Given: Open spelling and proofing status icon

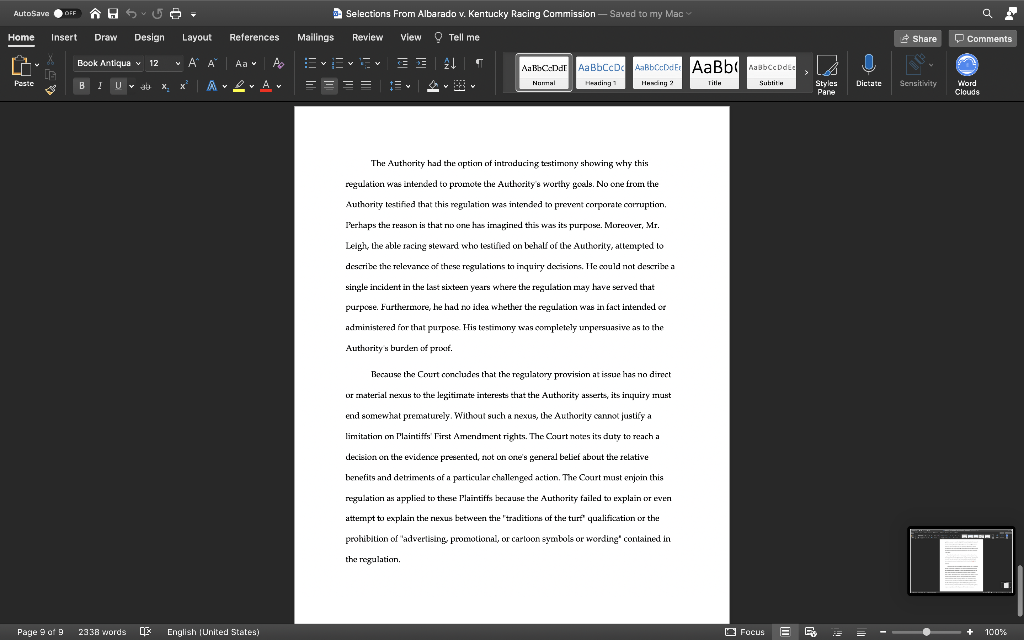Looking at the screenshot, I should [x=146, y=632].
